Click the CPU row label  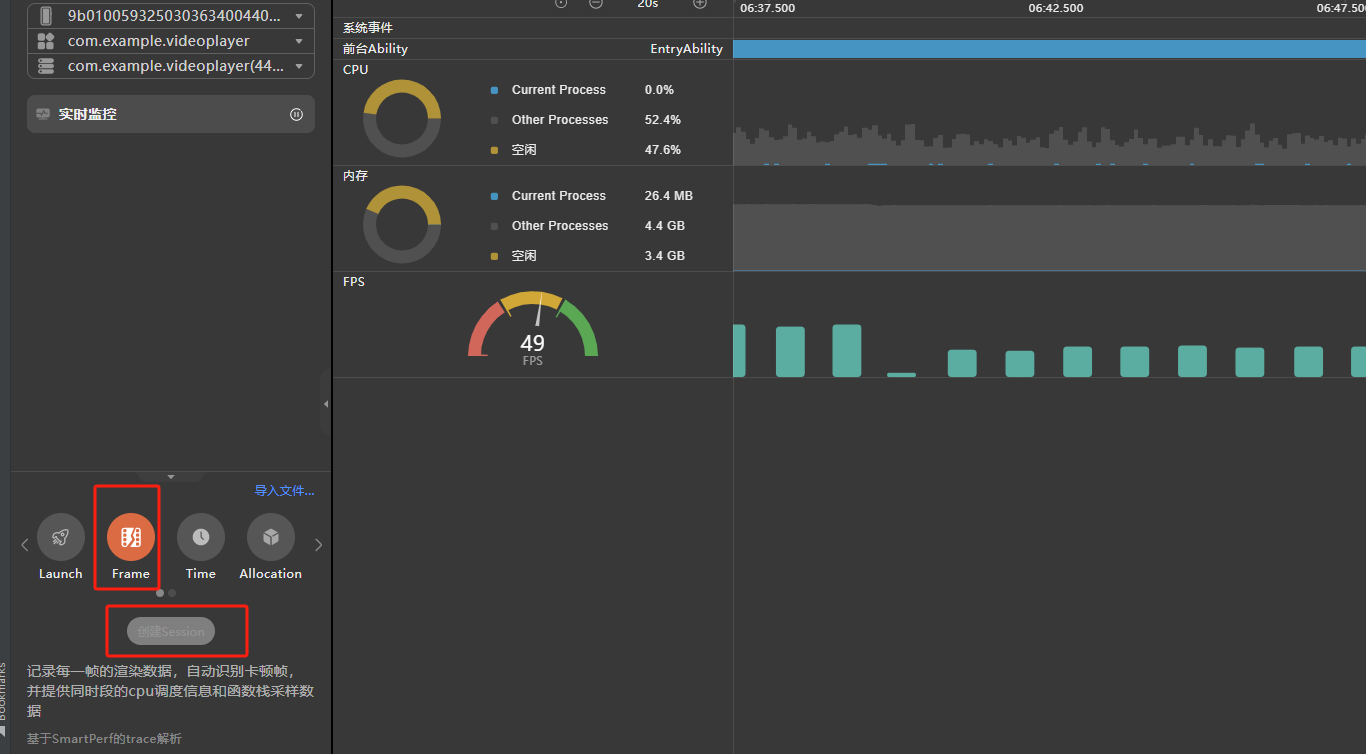[x=355, y=70]
